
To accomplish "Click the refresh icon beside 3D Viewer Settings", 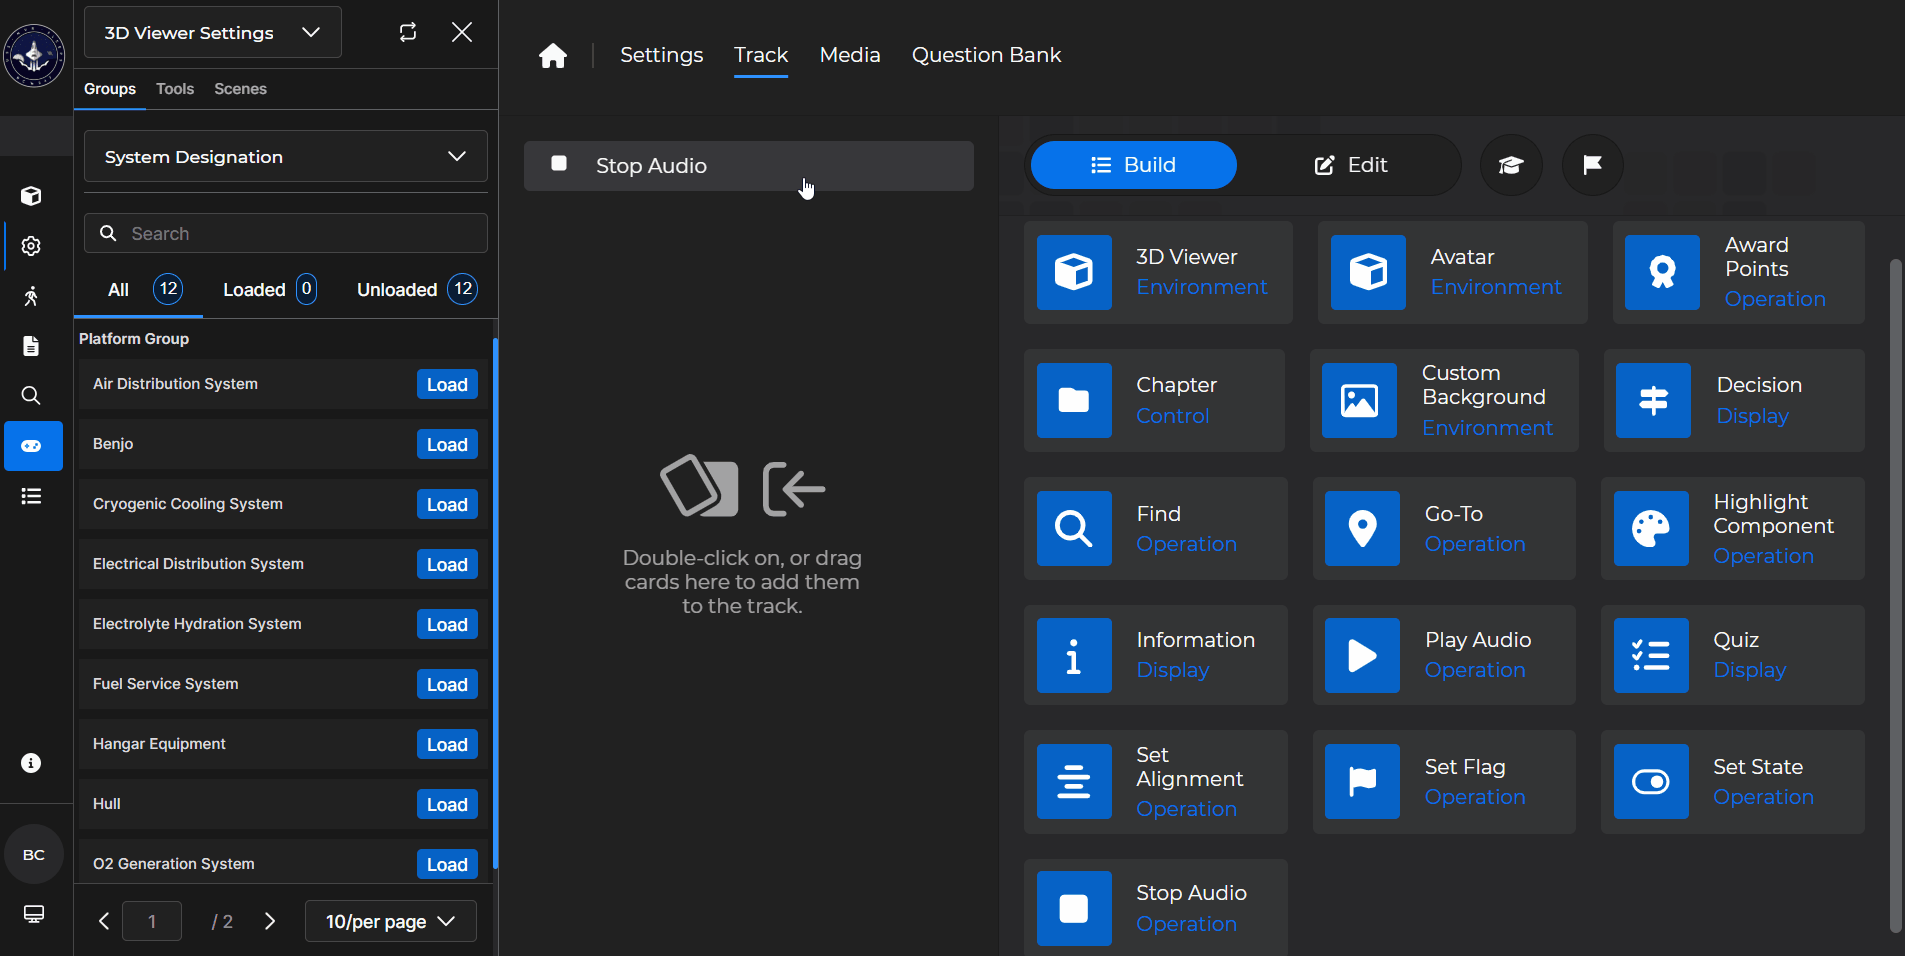I will pyautogui.click(x=408, y=32).
